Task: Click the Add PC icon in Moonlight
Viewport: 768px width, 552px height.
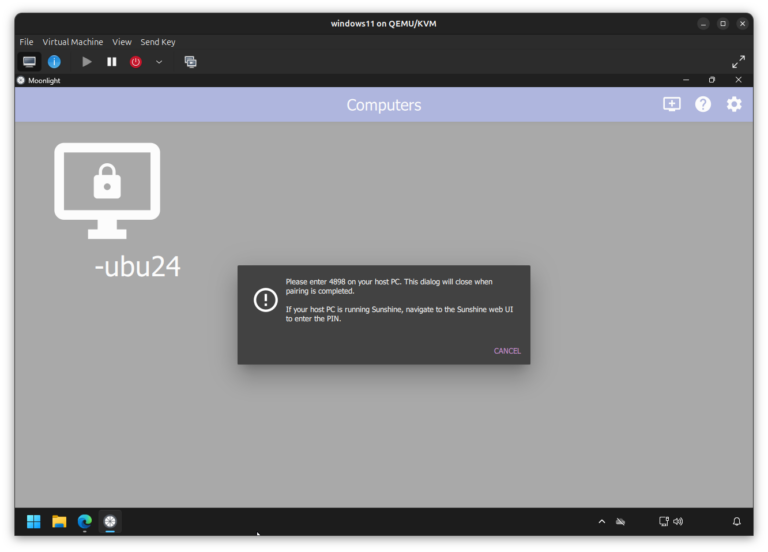Action: point(671,104)
